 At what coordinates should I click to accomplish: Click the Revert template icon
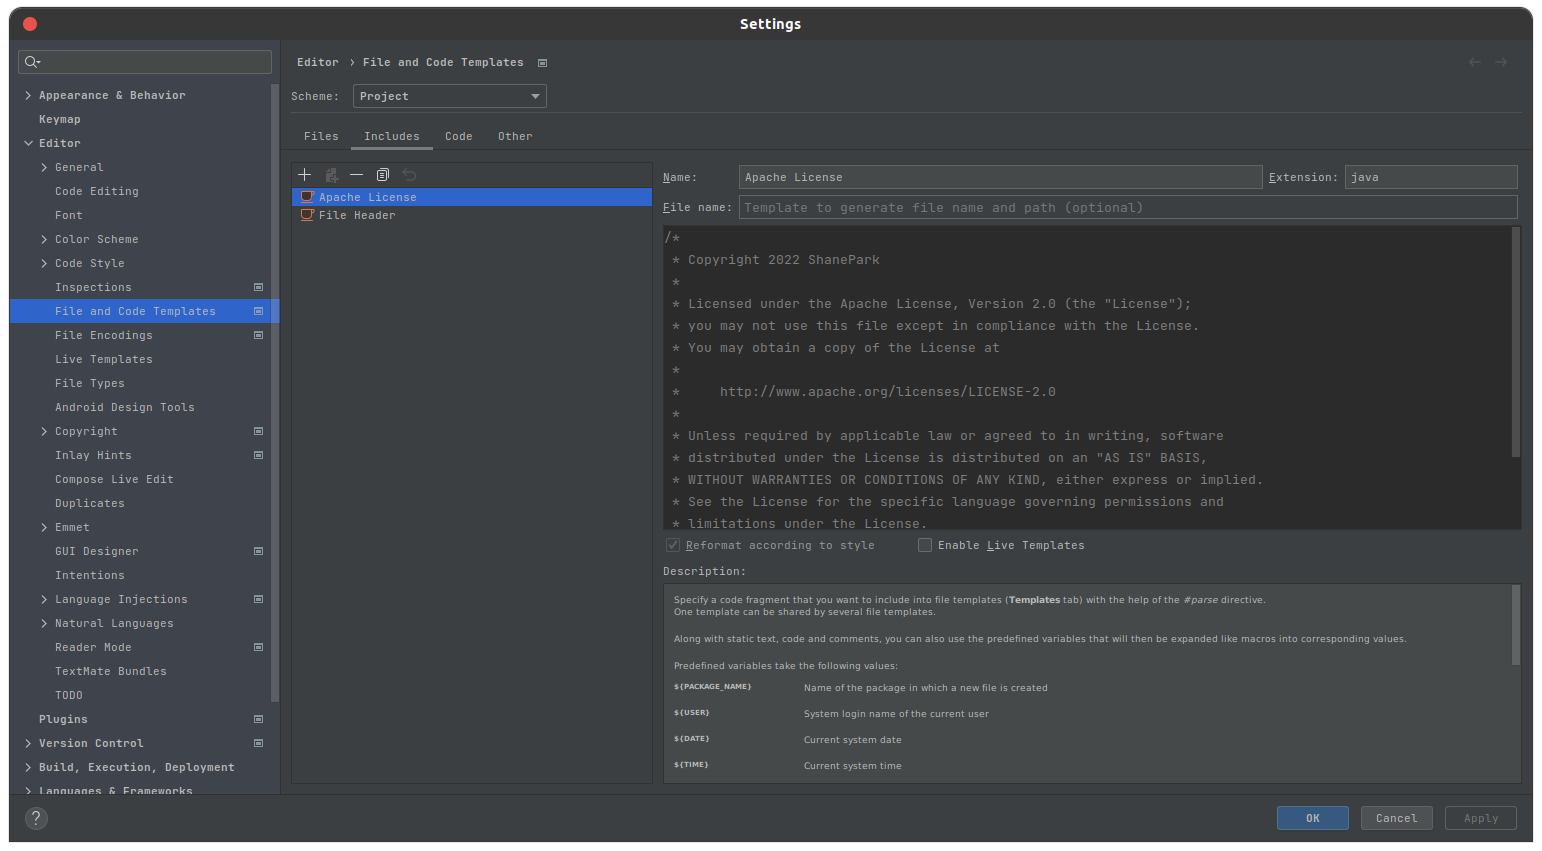(409, 175)
